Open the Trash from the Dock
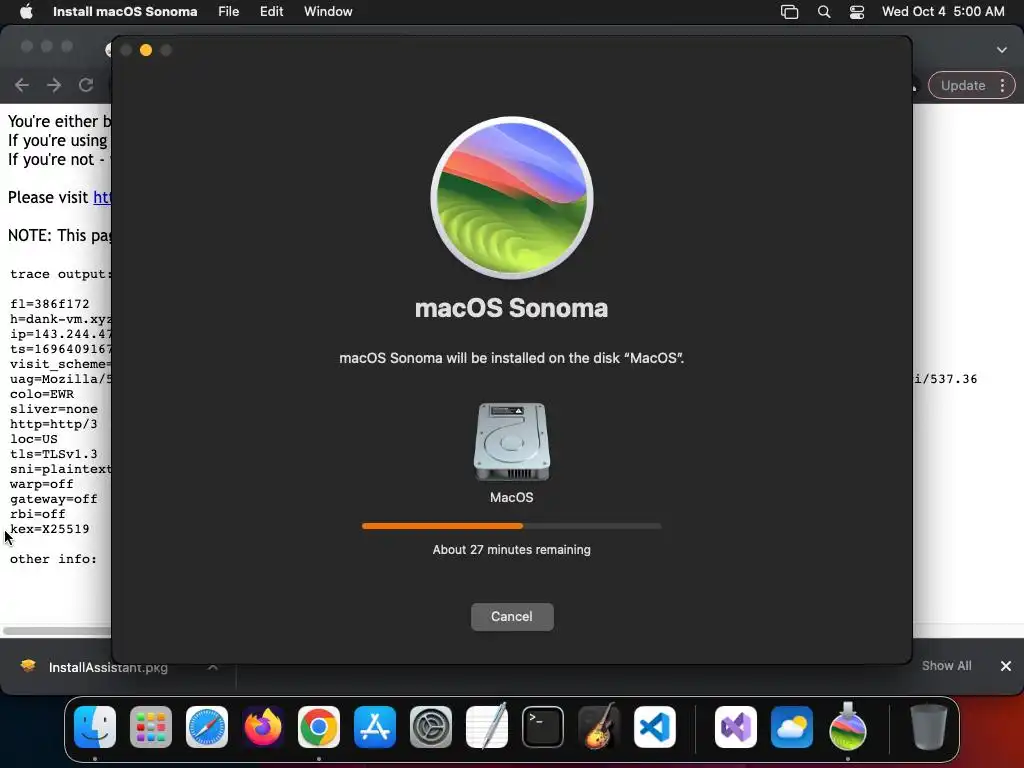This screenshot has height=768, width=1024. point(929,726)
